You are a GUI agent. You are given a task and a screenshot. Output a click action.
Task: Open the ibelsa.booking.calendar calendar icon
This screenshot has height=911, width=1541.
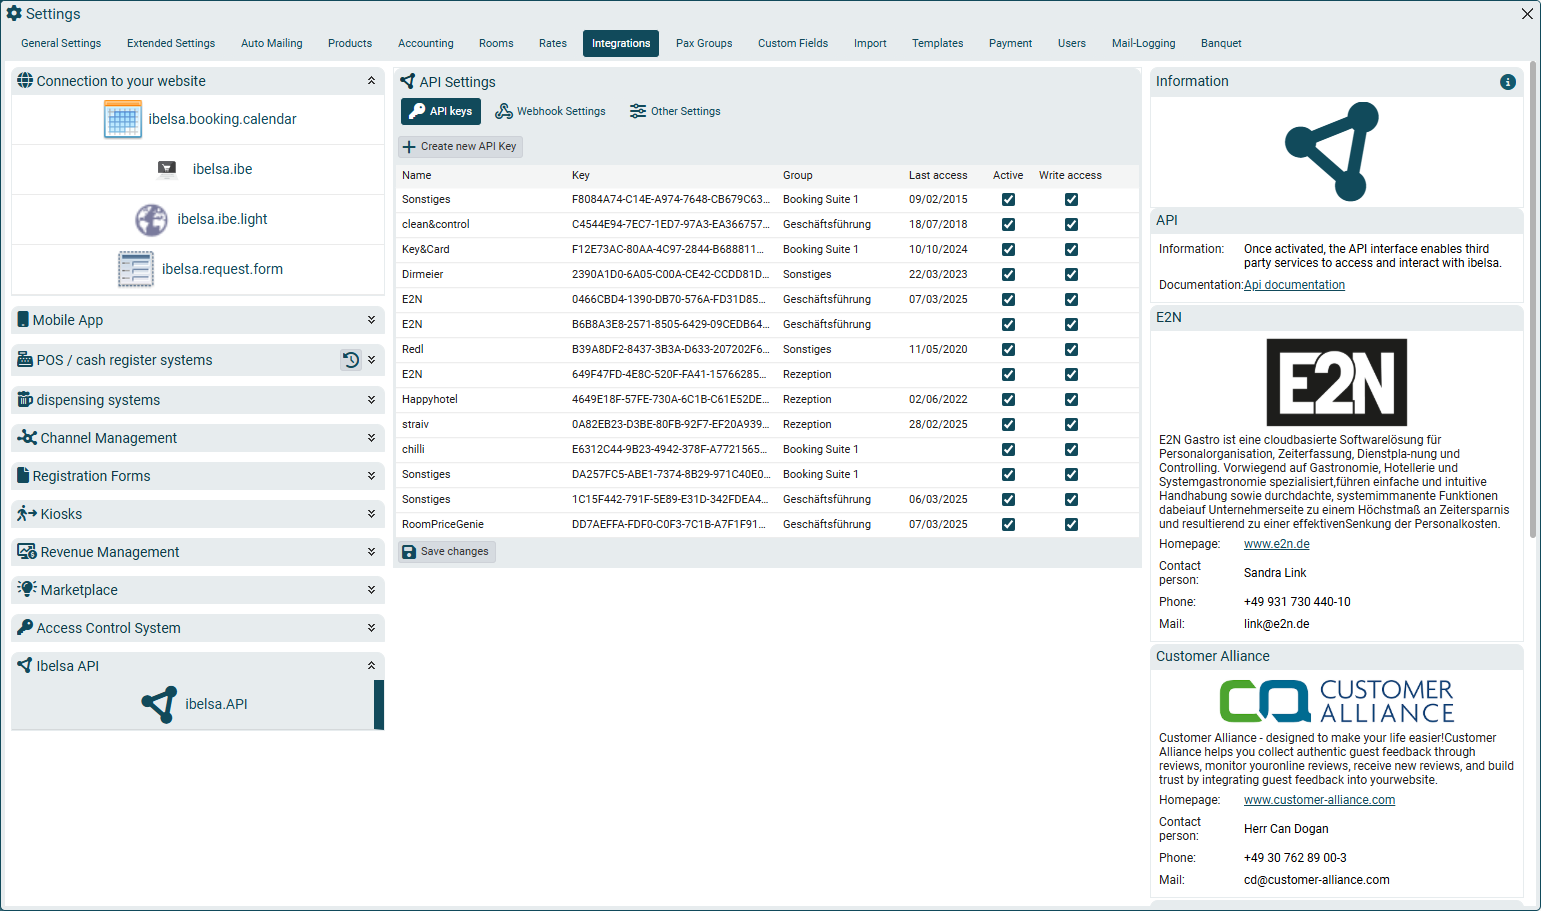[x=123, y=119]
